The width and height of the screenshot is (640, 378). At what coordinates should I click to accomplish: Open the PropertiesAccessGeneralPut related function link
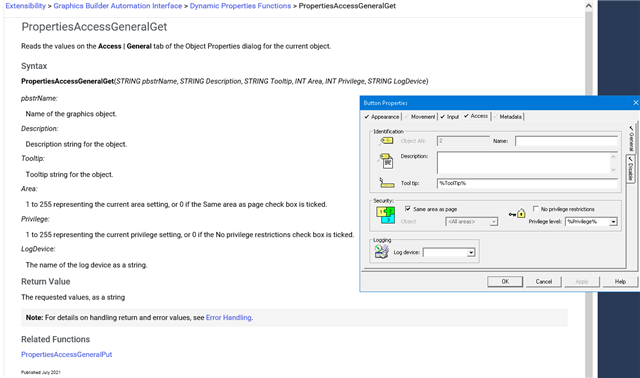point(67,354)
